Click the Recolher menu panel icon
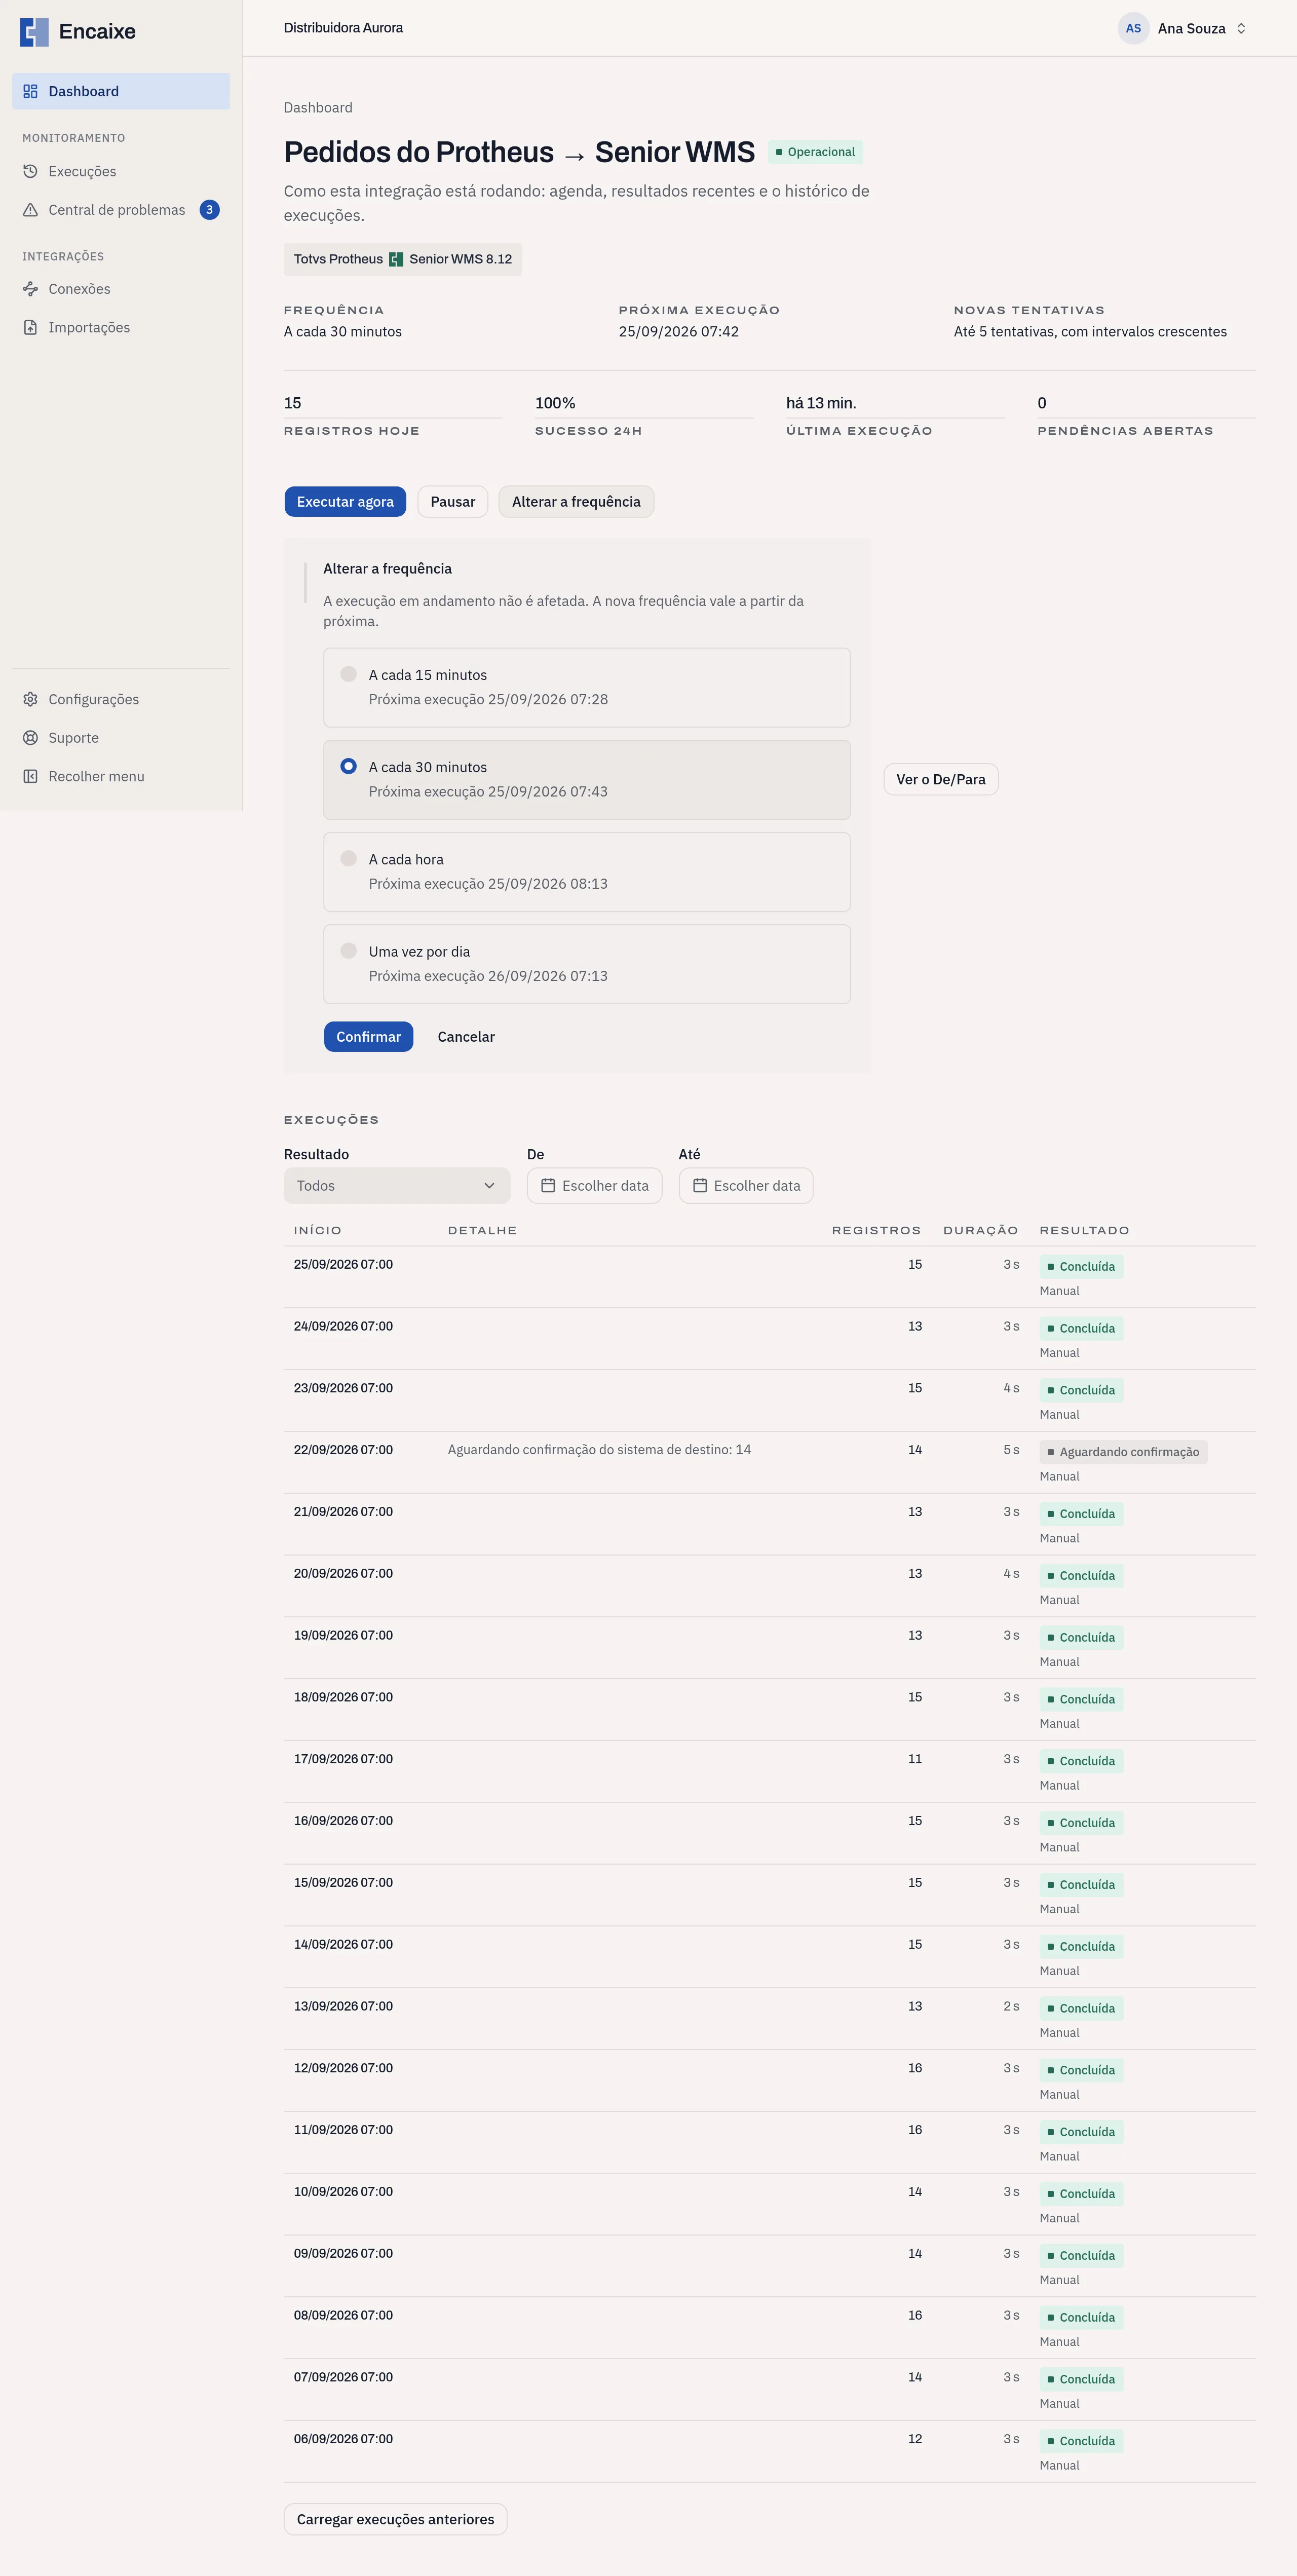1297x2576 pixels. tap(30, 776)
